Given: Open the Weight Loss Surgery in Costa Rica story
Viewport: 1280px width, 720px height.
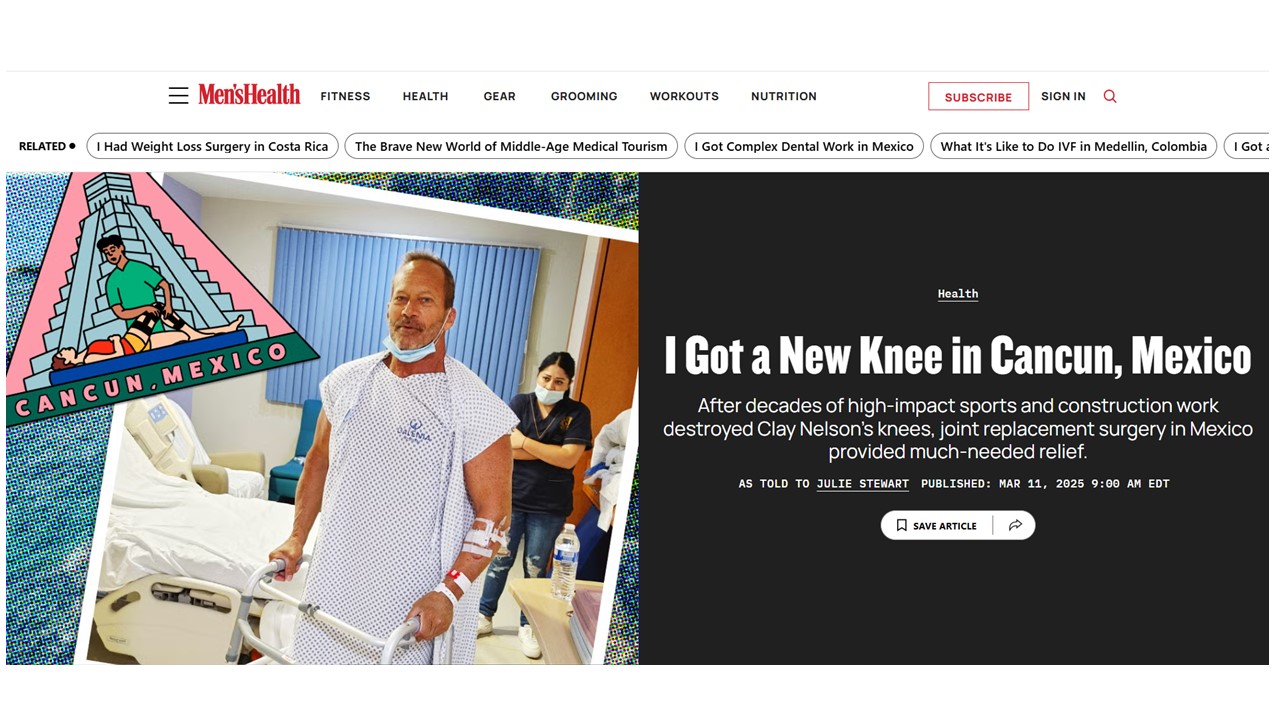Looking at the screenshot, I should tap(212, 146).
